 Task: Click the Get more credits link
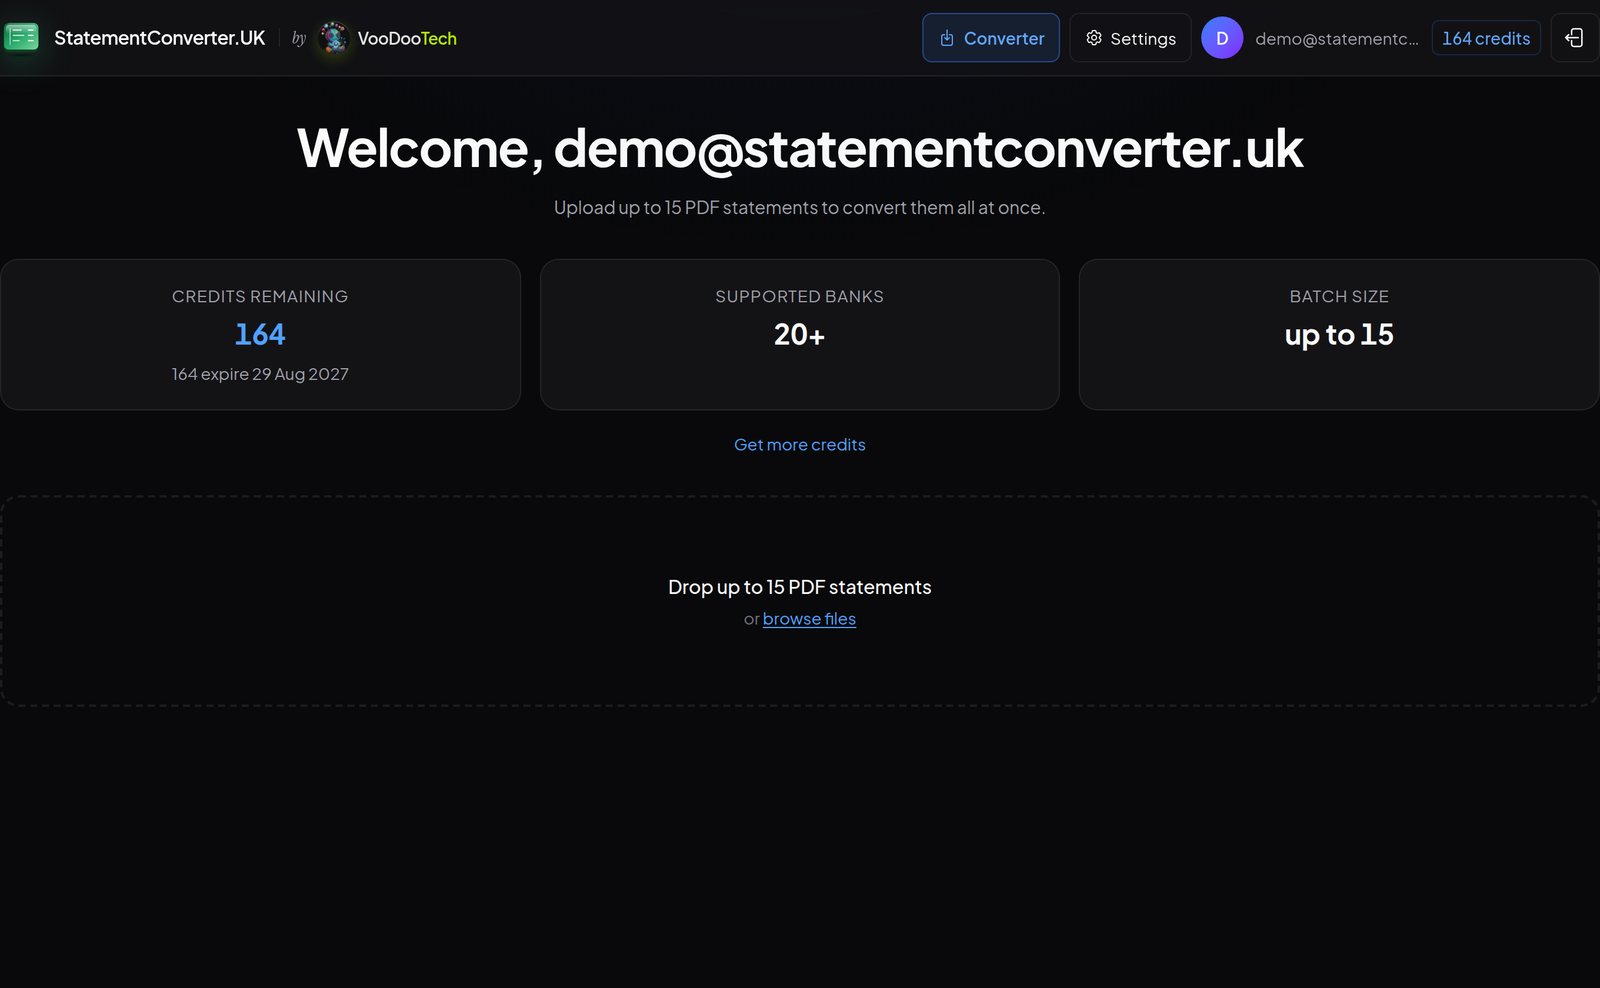800,445
